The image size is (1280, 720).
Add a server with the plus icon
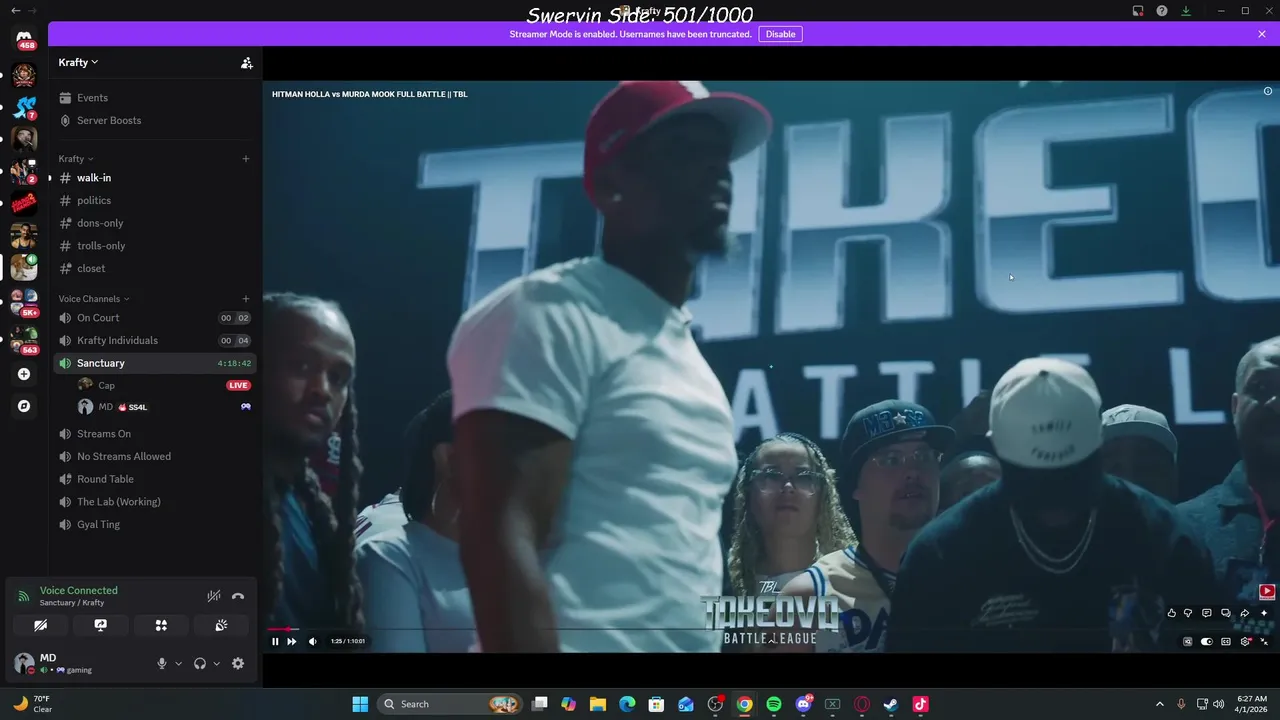pos(24,374)
